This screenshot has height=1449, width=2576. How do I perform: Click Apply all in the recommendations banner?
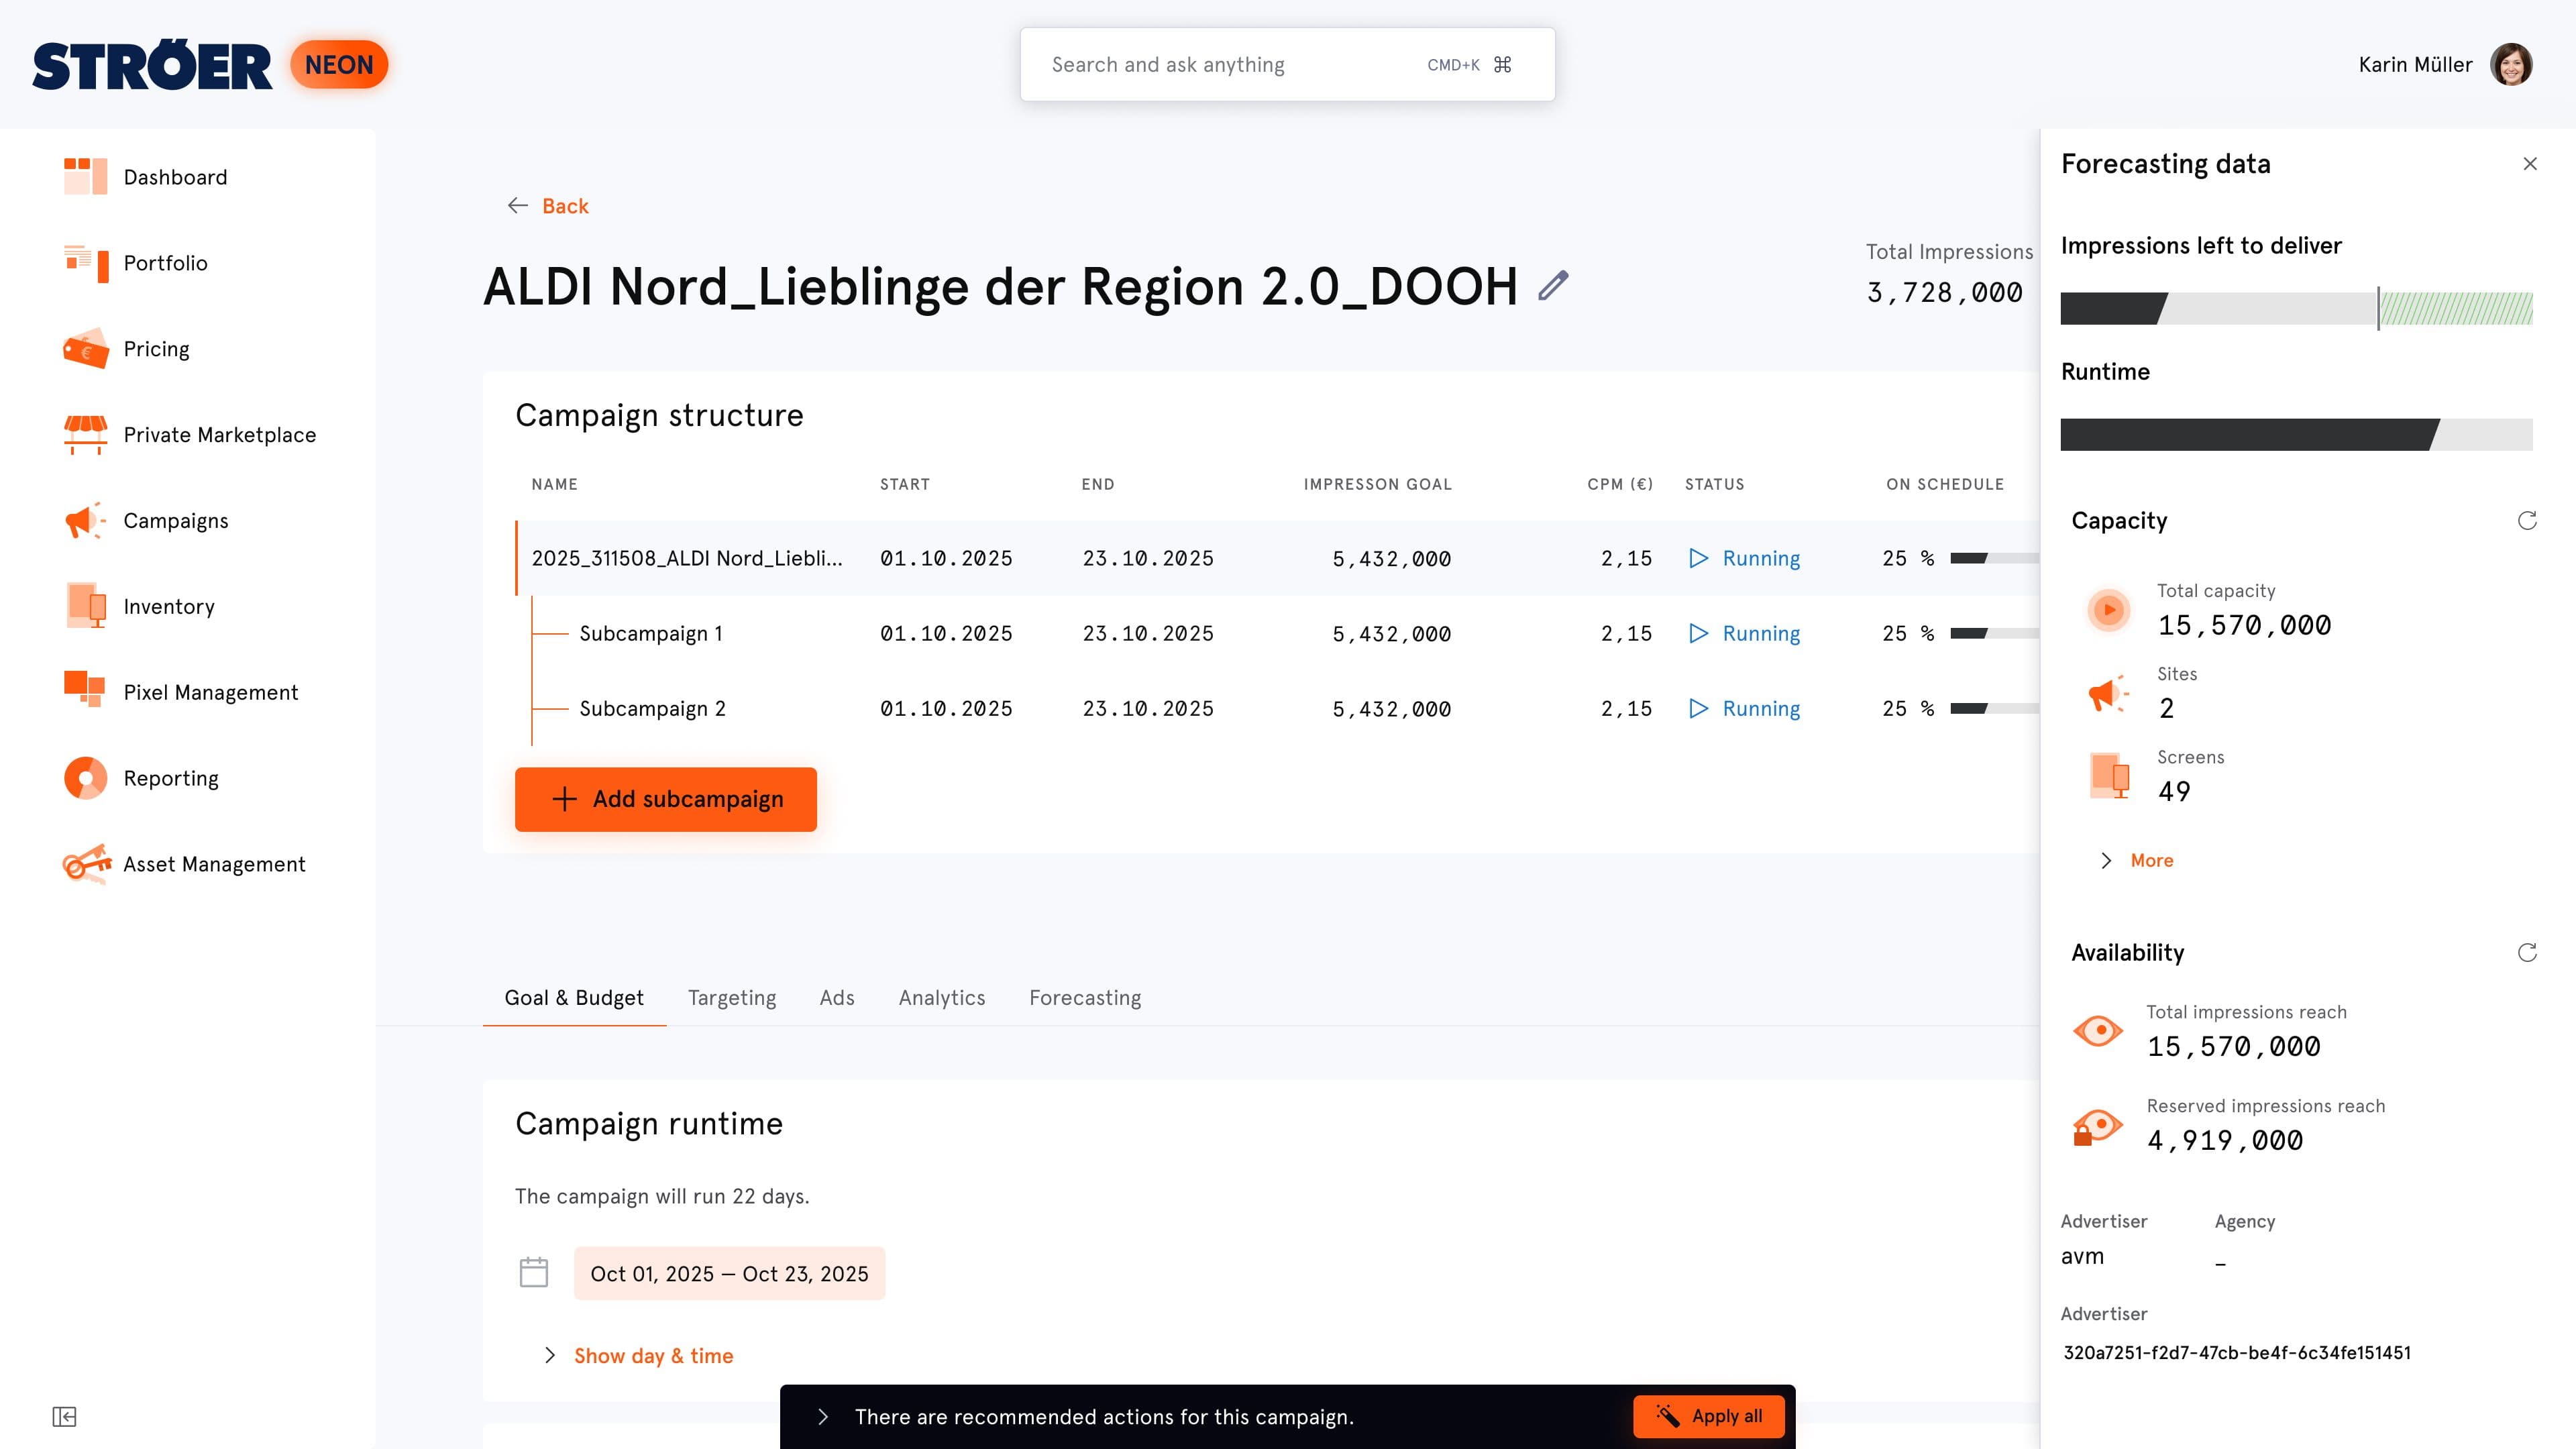[x=1708, y=1416]
